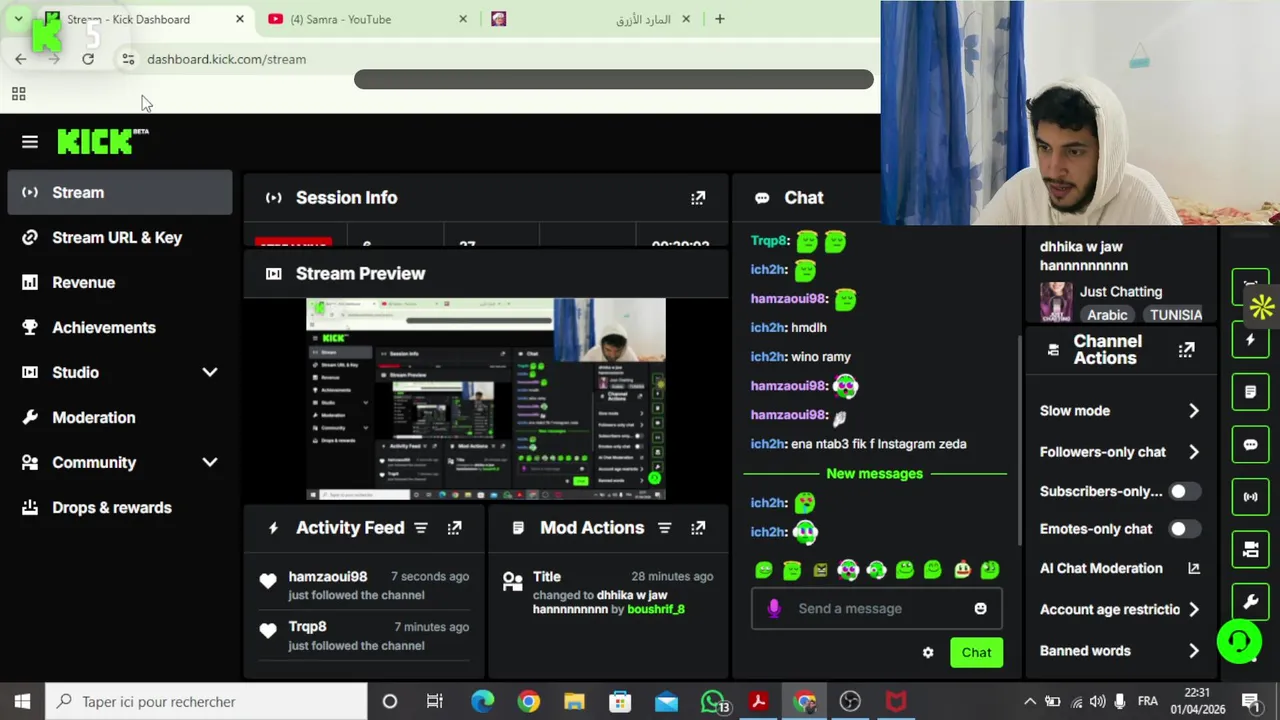Click the Just Chatting category
The height and width of the screenshot is (720, 1280).
click(1121, 292)
